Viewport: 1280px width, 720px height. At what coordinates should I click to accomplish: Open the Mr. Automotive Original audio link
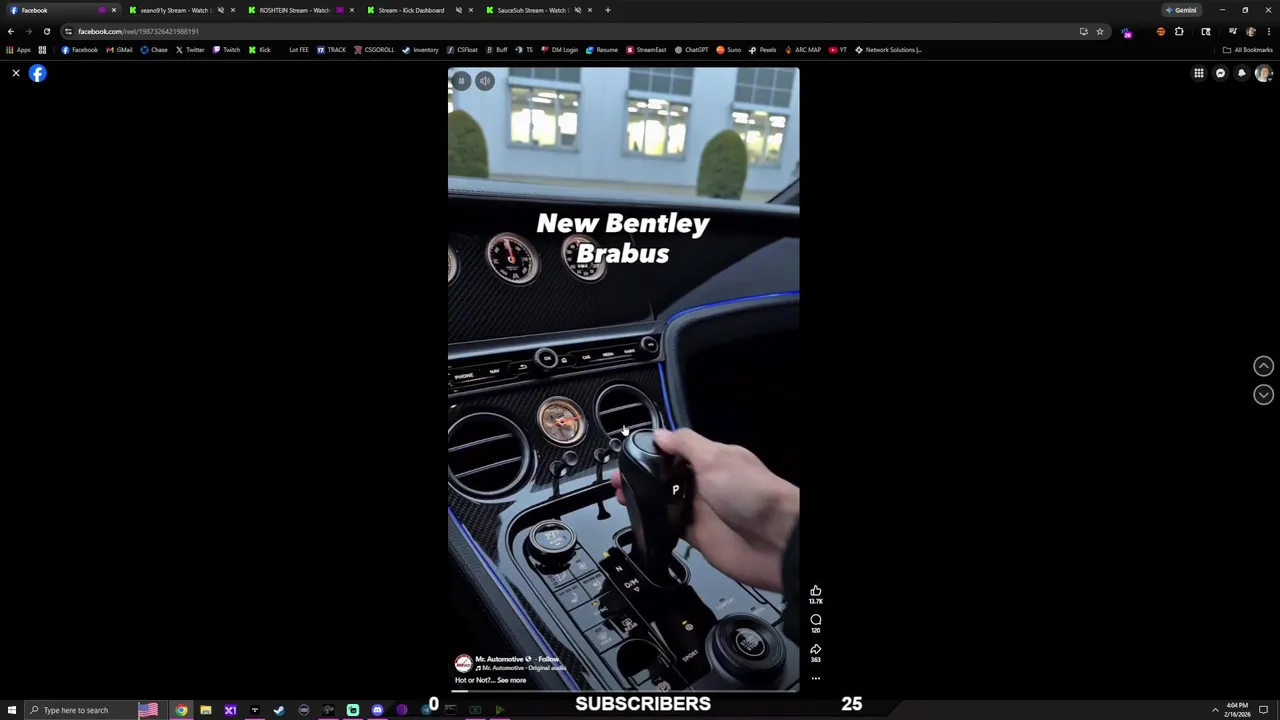(x=522, y=668)
